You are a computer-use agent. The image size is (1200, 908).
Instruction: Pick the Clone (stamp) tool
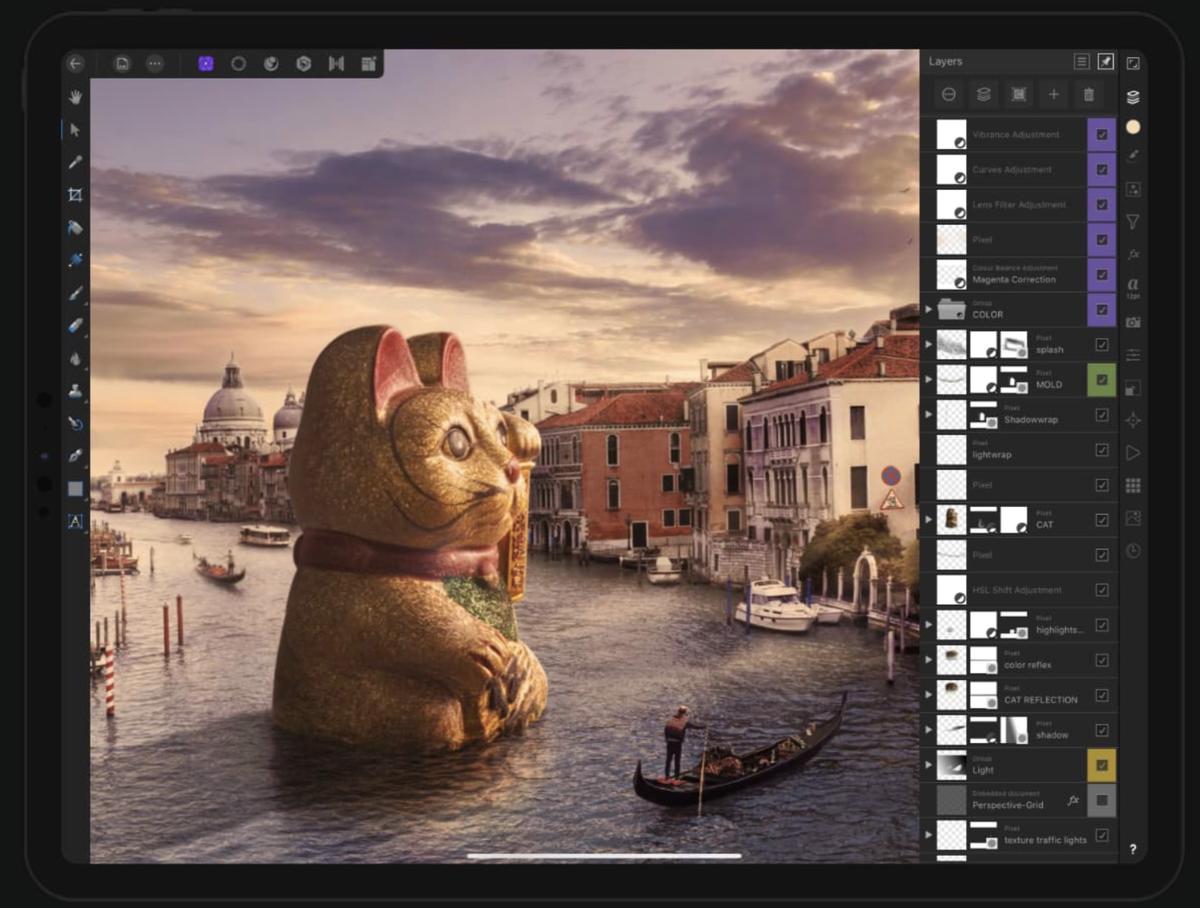click(x=75, y=391)
